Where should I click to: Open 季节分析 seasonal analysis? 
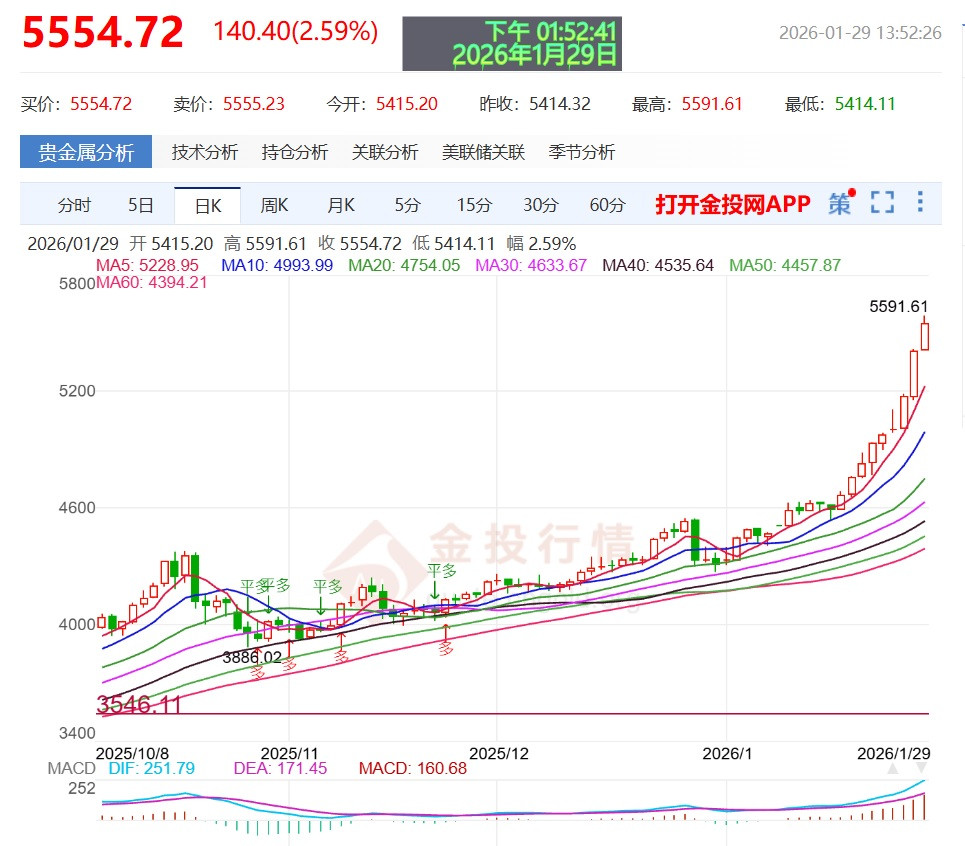coord(582,152)
